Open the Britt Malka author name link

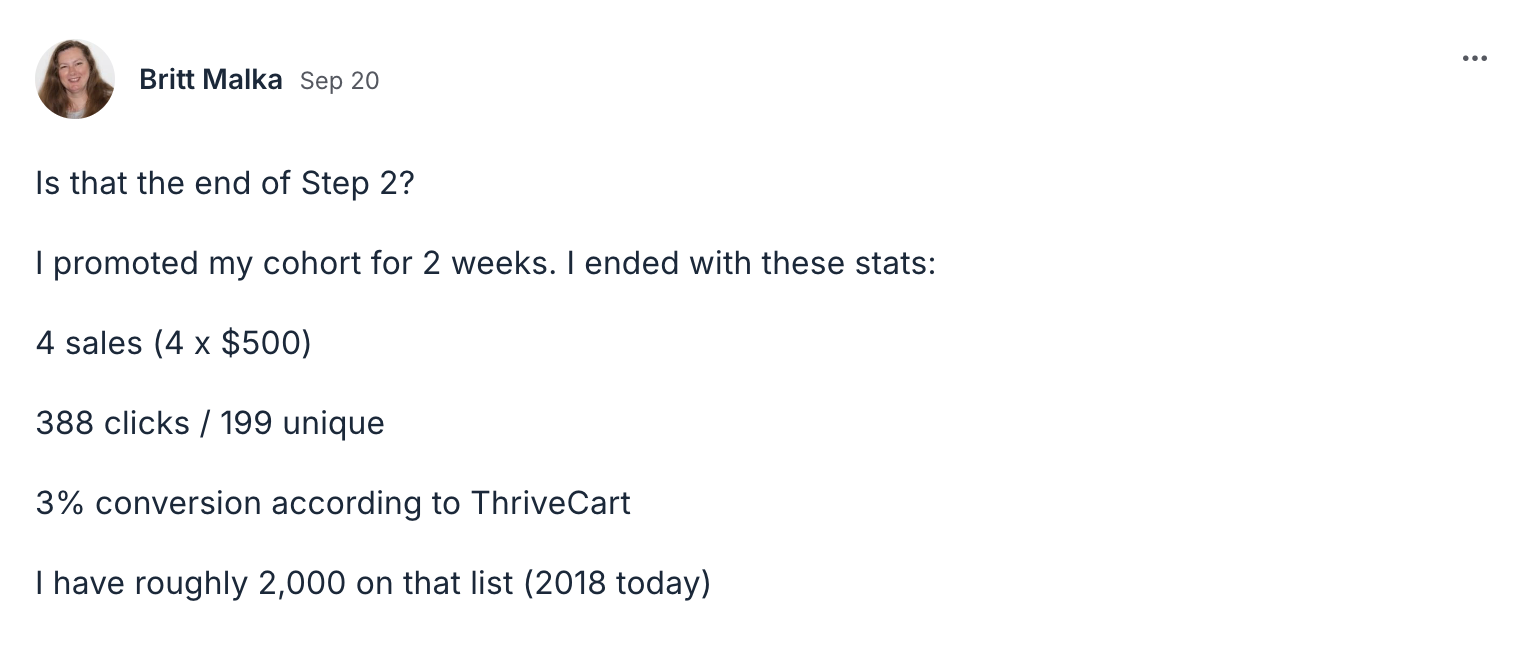[x=211, y=80]
